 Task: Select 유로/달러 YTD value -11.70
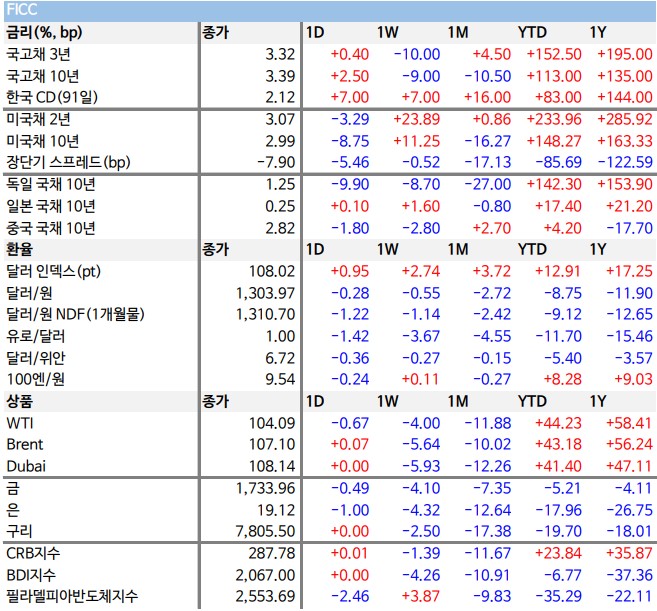[559, 336]
